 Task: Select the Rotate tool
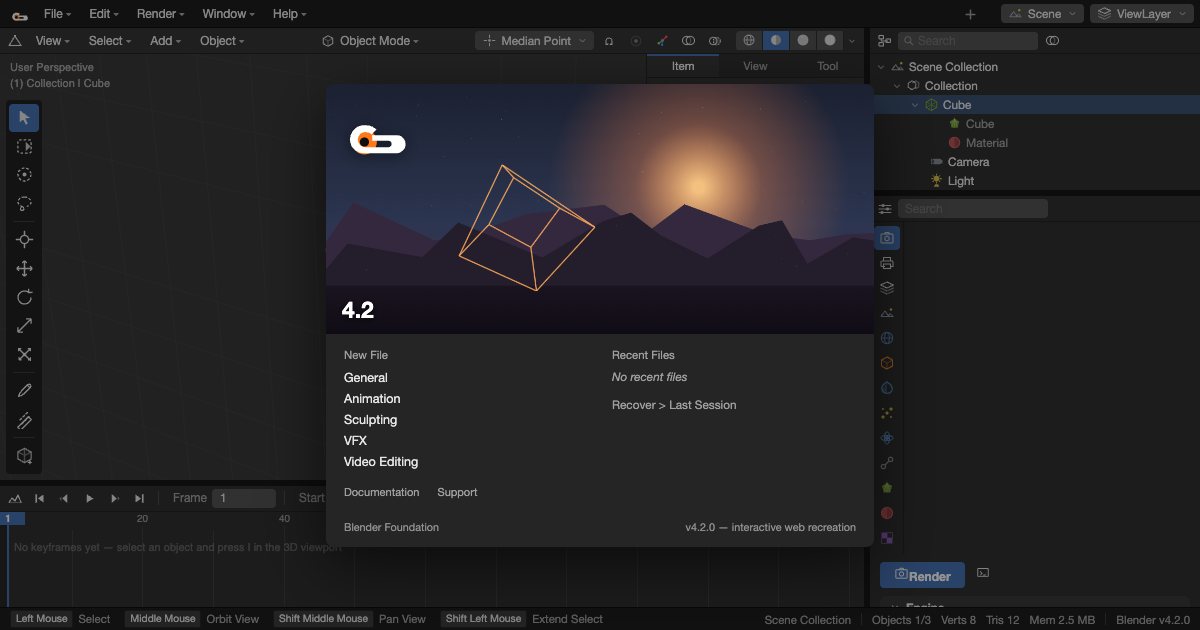click(24, 297)
